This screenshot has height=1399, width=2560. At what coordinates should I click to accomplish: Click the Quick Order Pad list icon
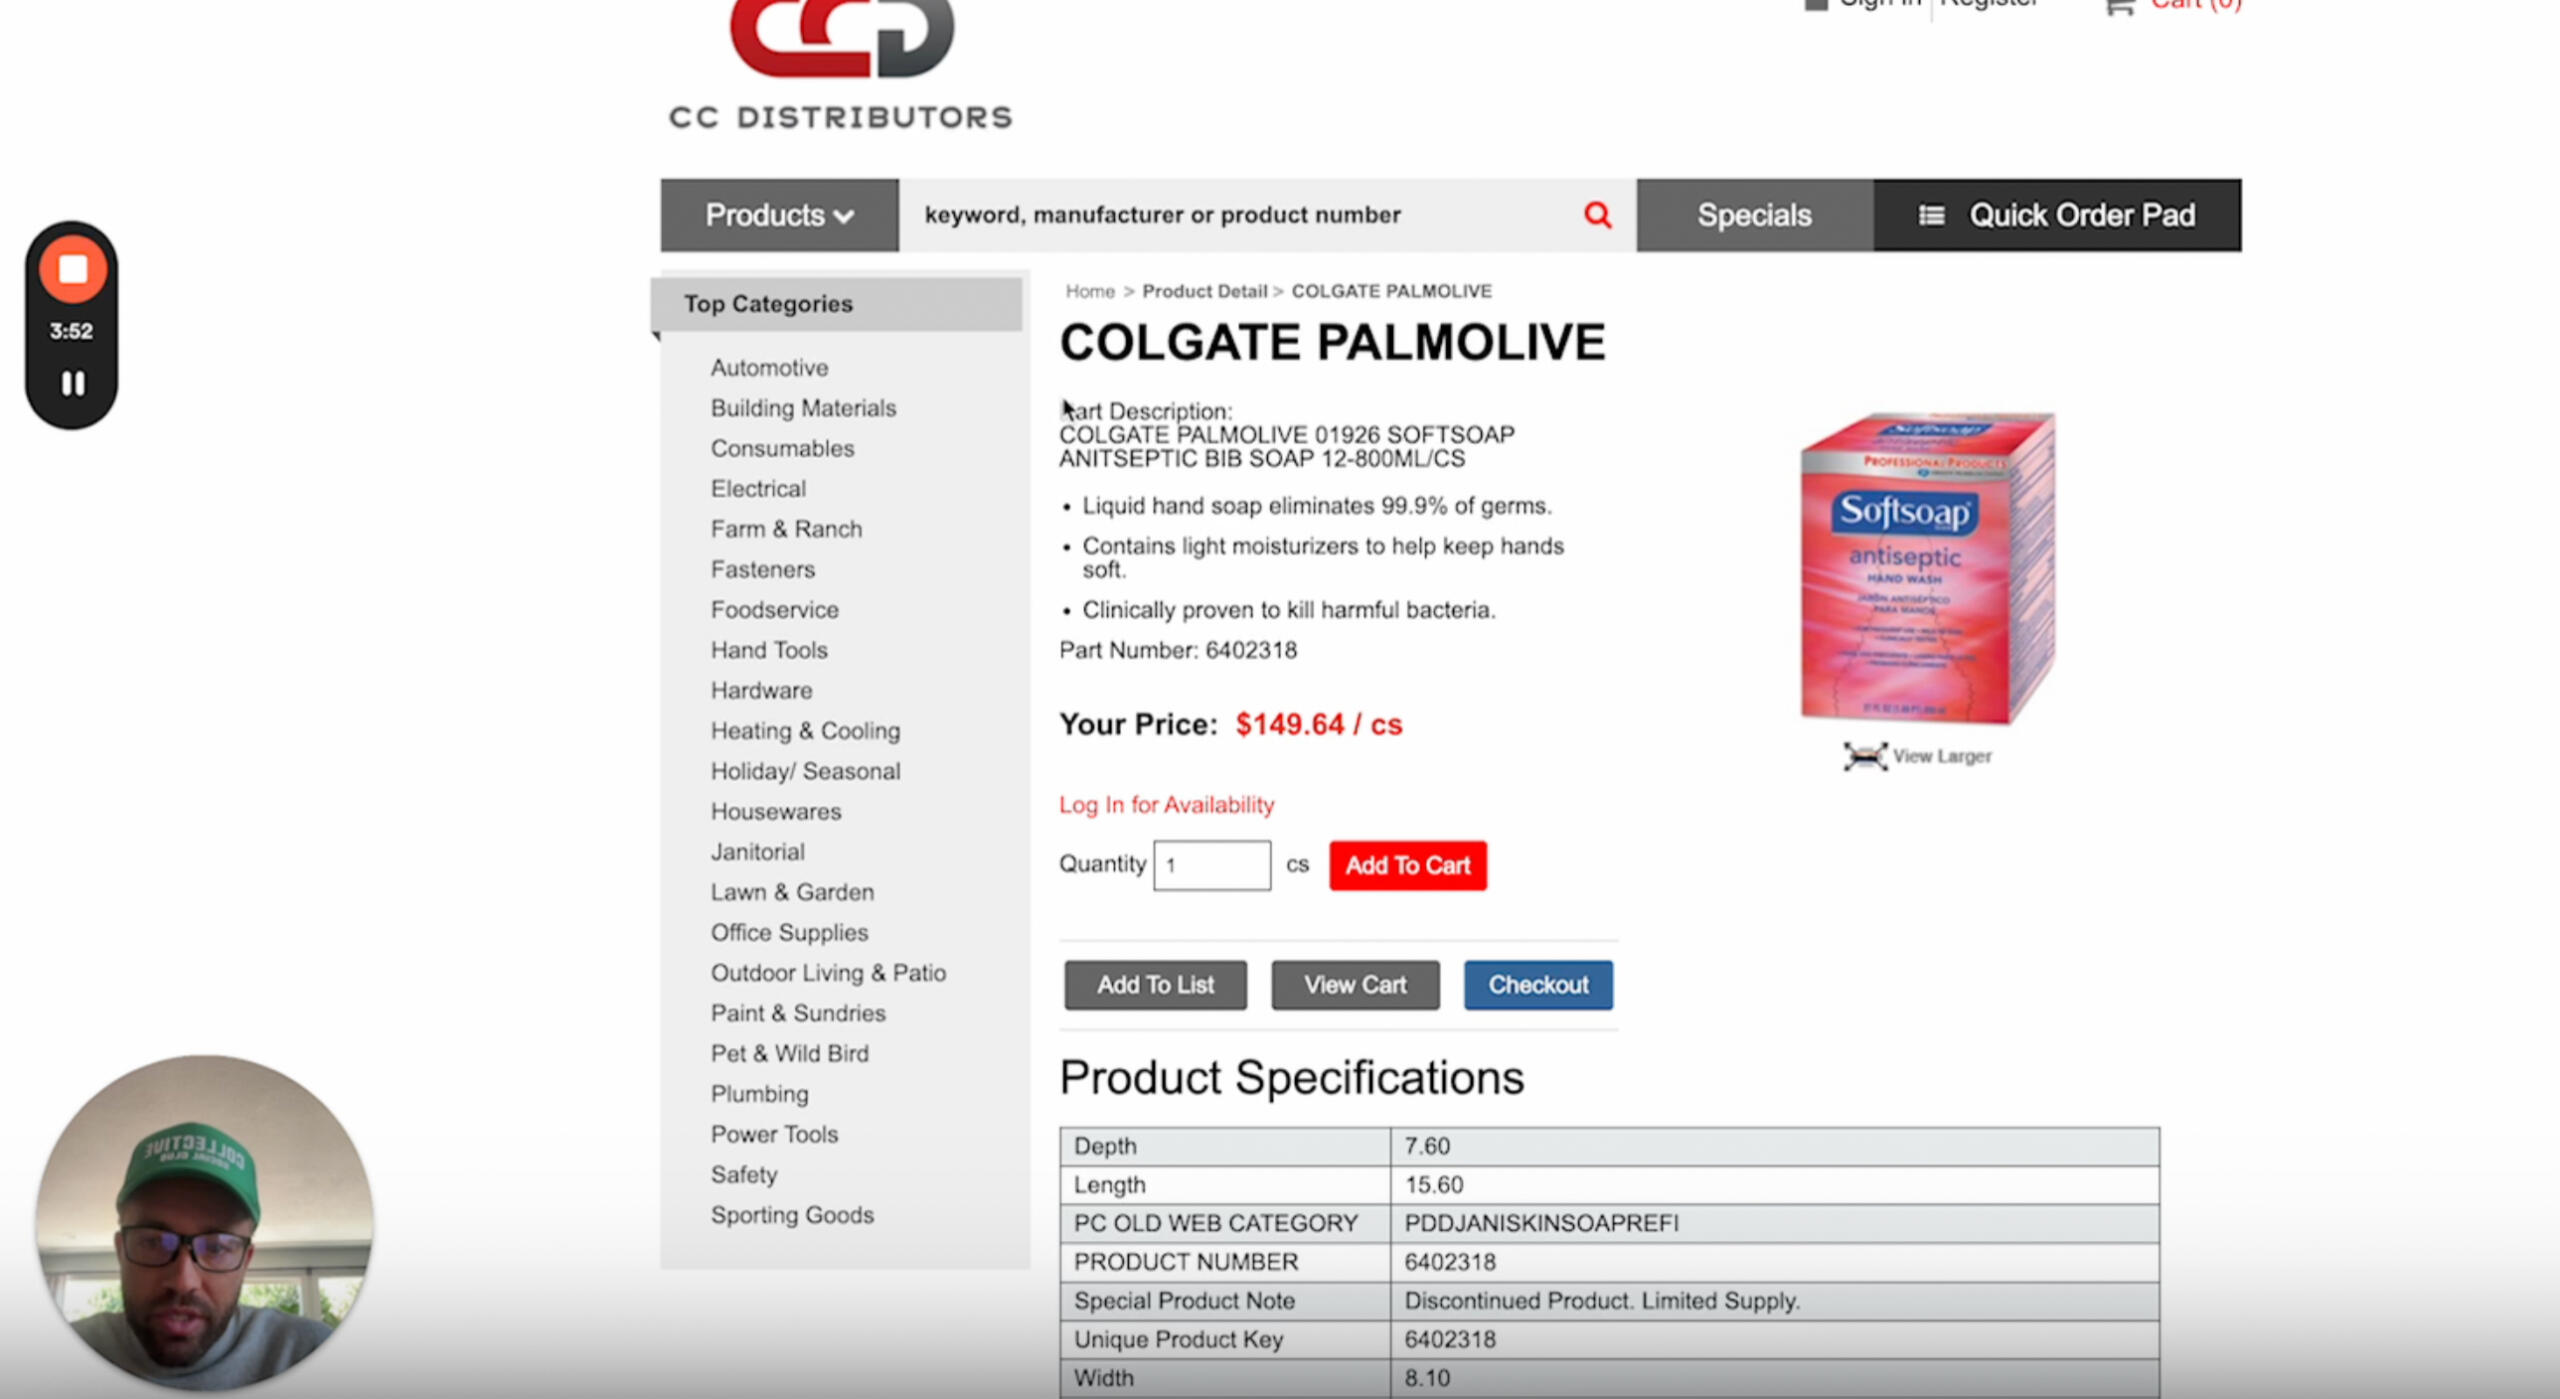click(x=1931, y=215)
